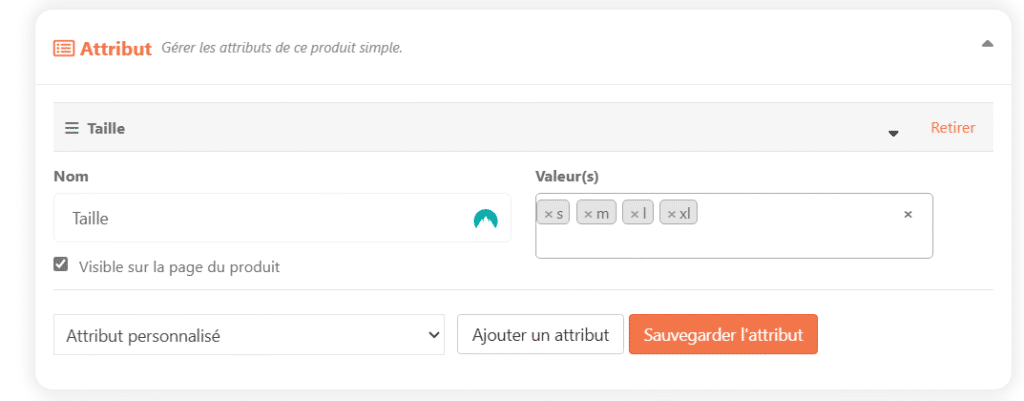1024x401 pixels.
Task: Click Ajouter un attribut button
Action: pyautogui.click(x=541, y=334)
